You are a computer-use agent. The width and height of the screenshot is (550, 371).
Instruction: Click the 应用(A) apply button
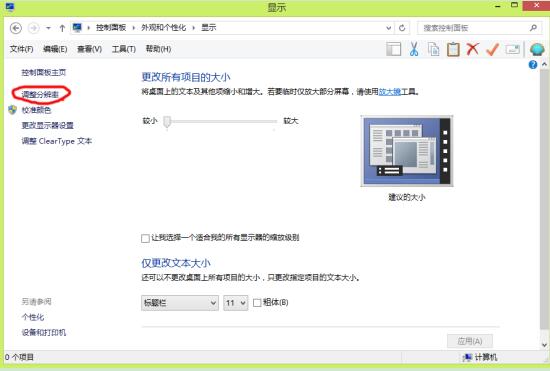[x=470, y=341]
